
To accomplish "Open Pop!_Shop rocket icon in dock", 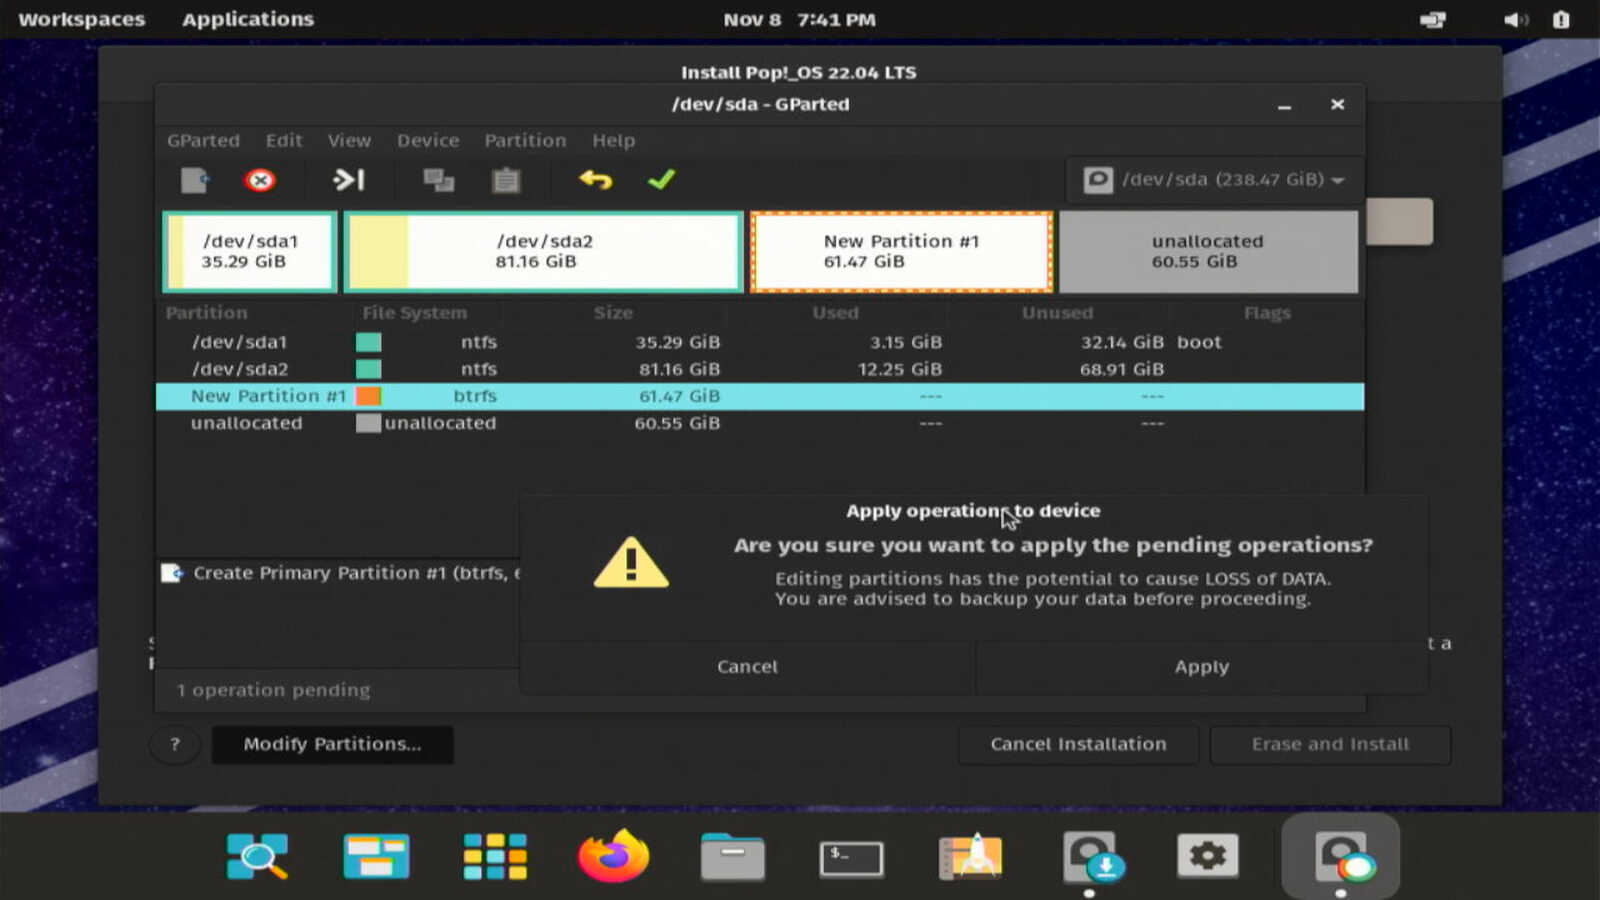I will pos(970,856).
